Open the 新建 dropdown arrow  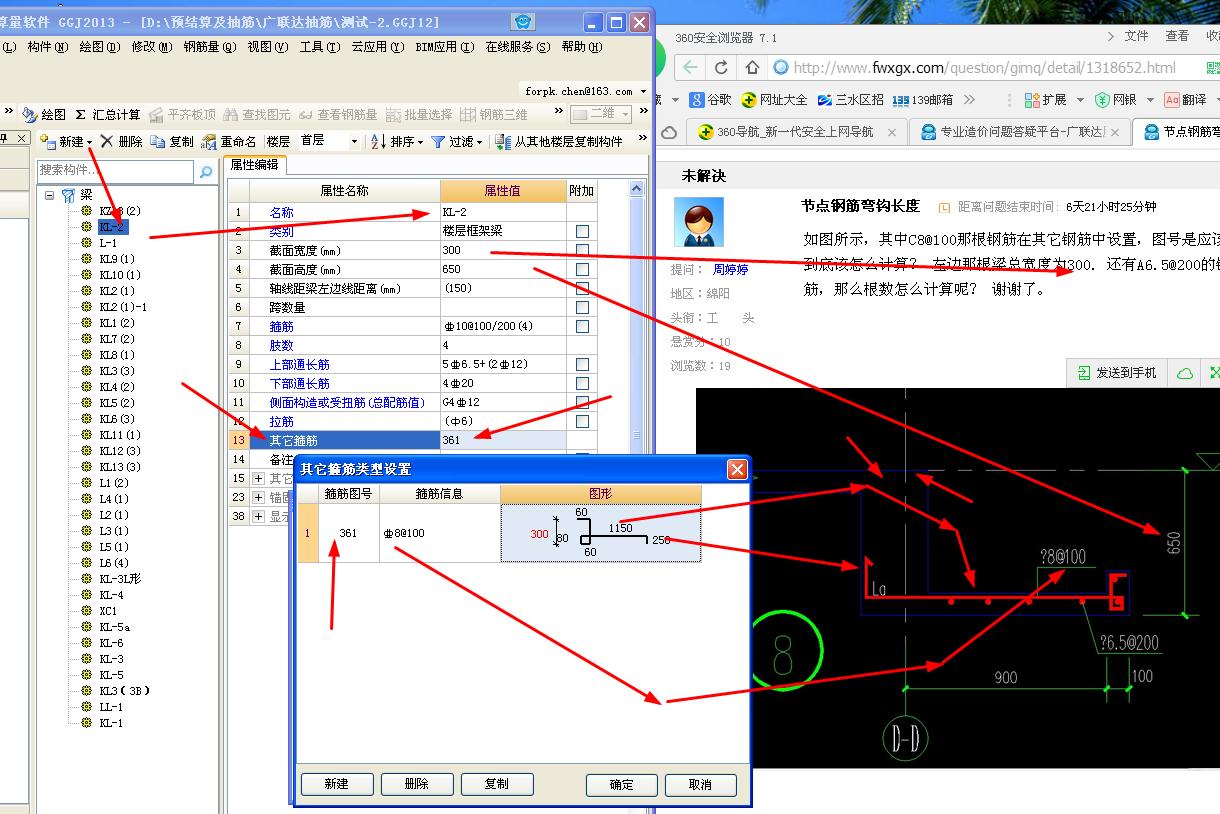coord(89,142)
